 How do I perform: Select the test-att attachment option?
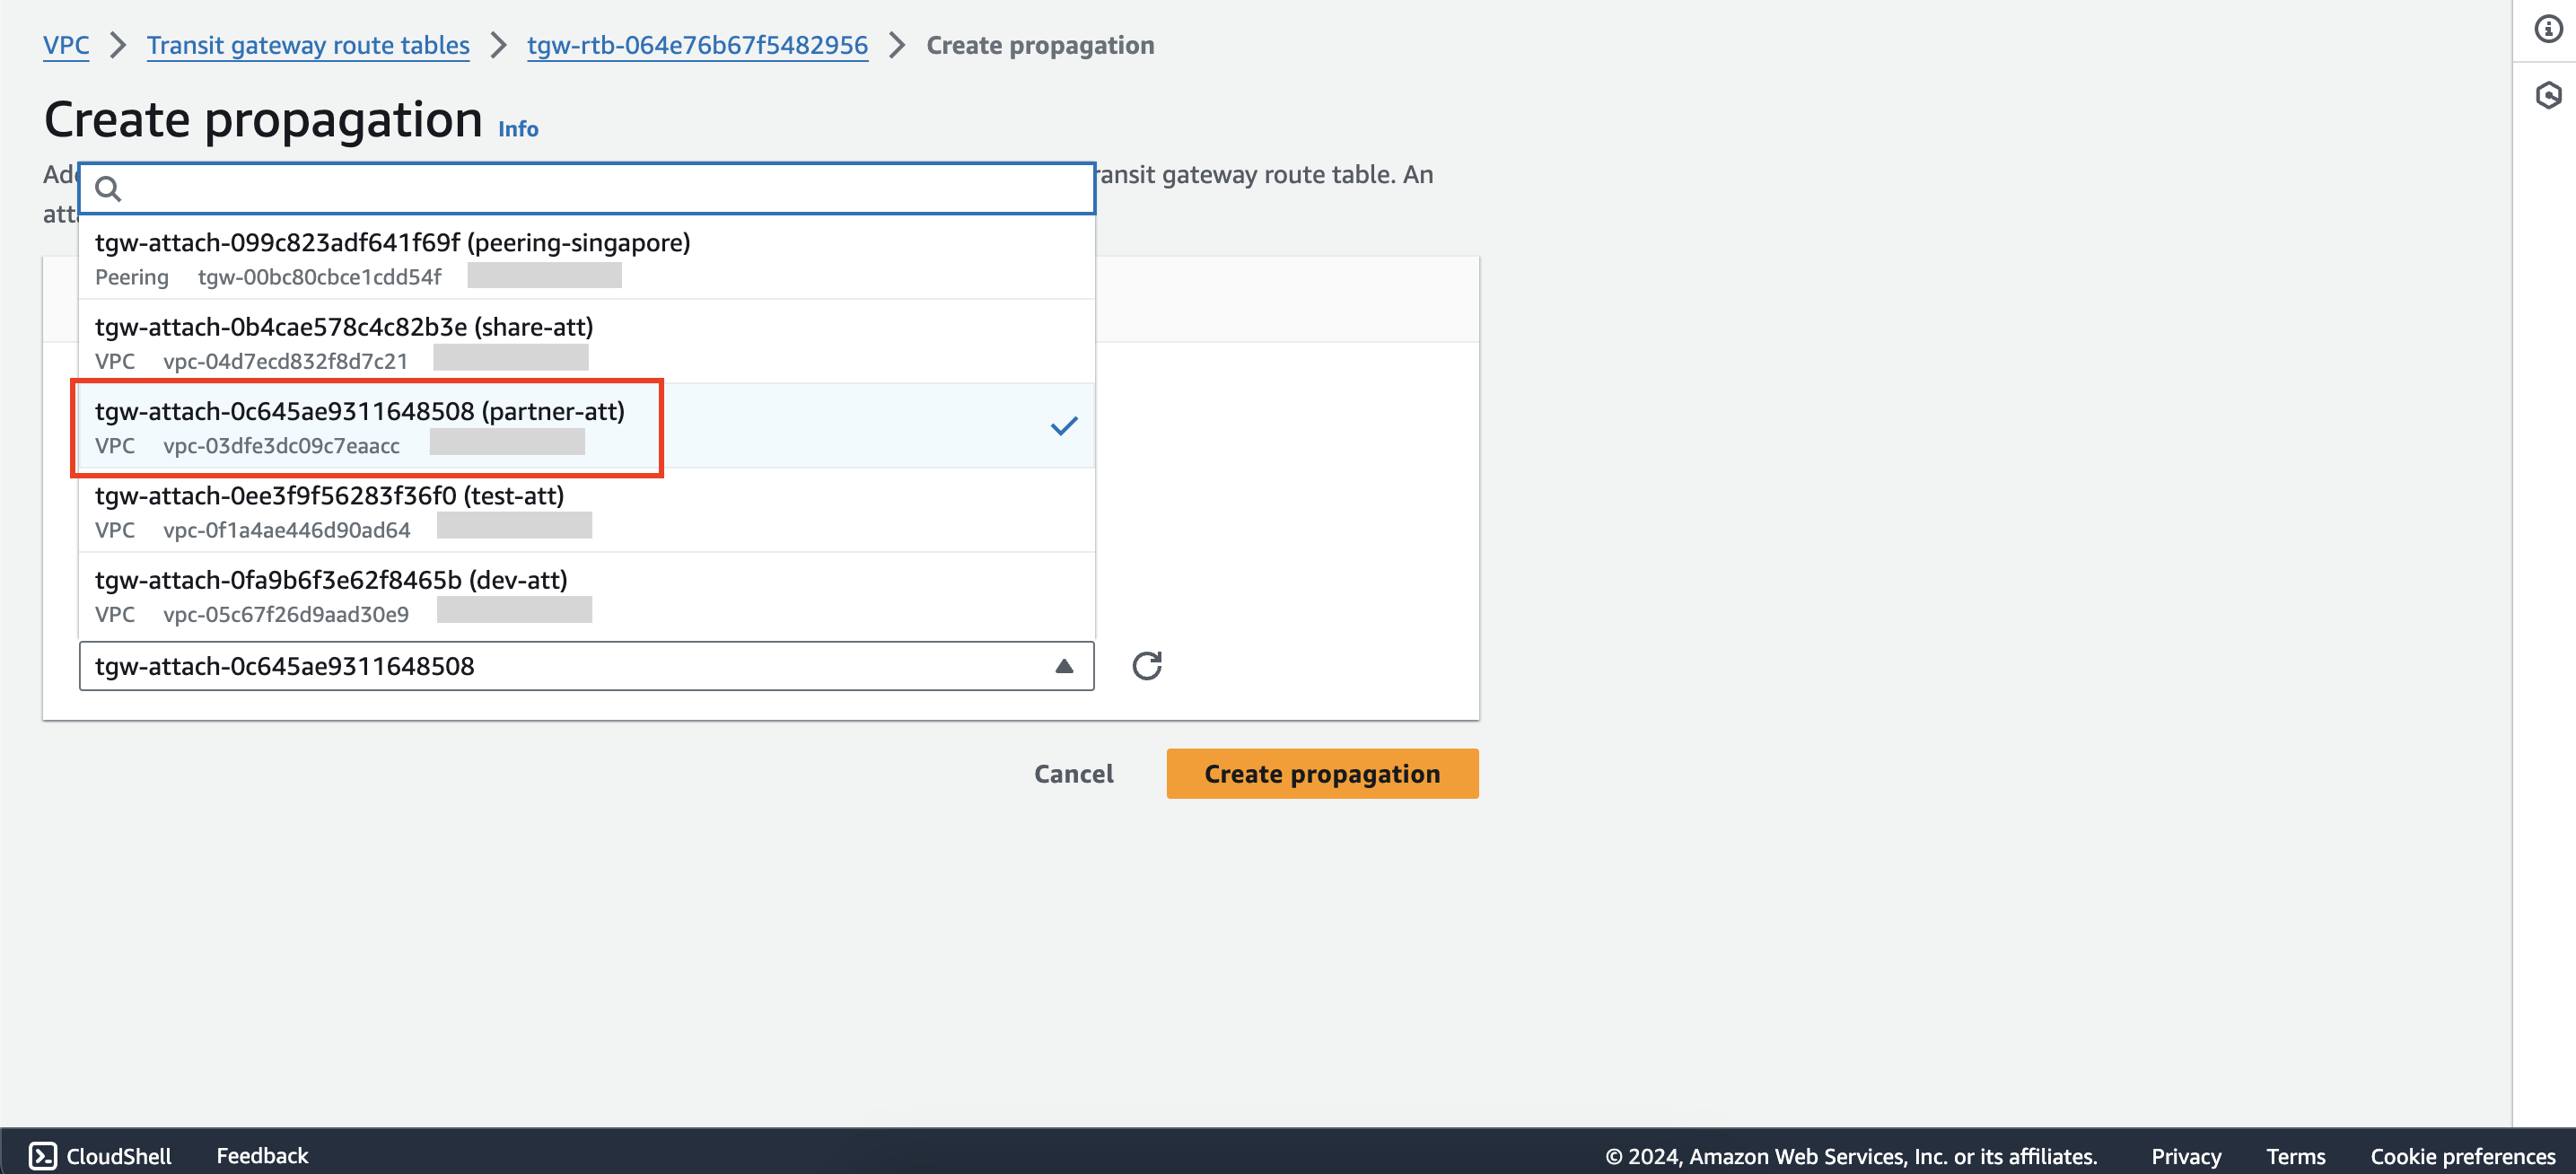587,511
